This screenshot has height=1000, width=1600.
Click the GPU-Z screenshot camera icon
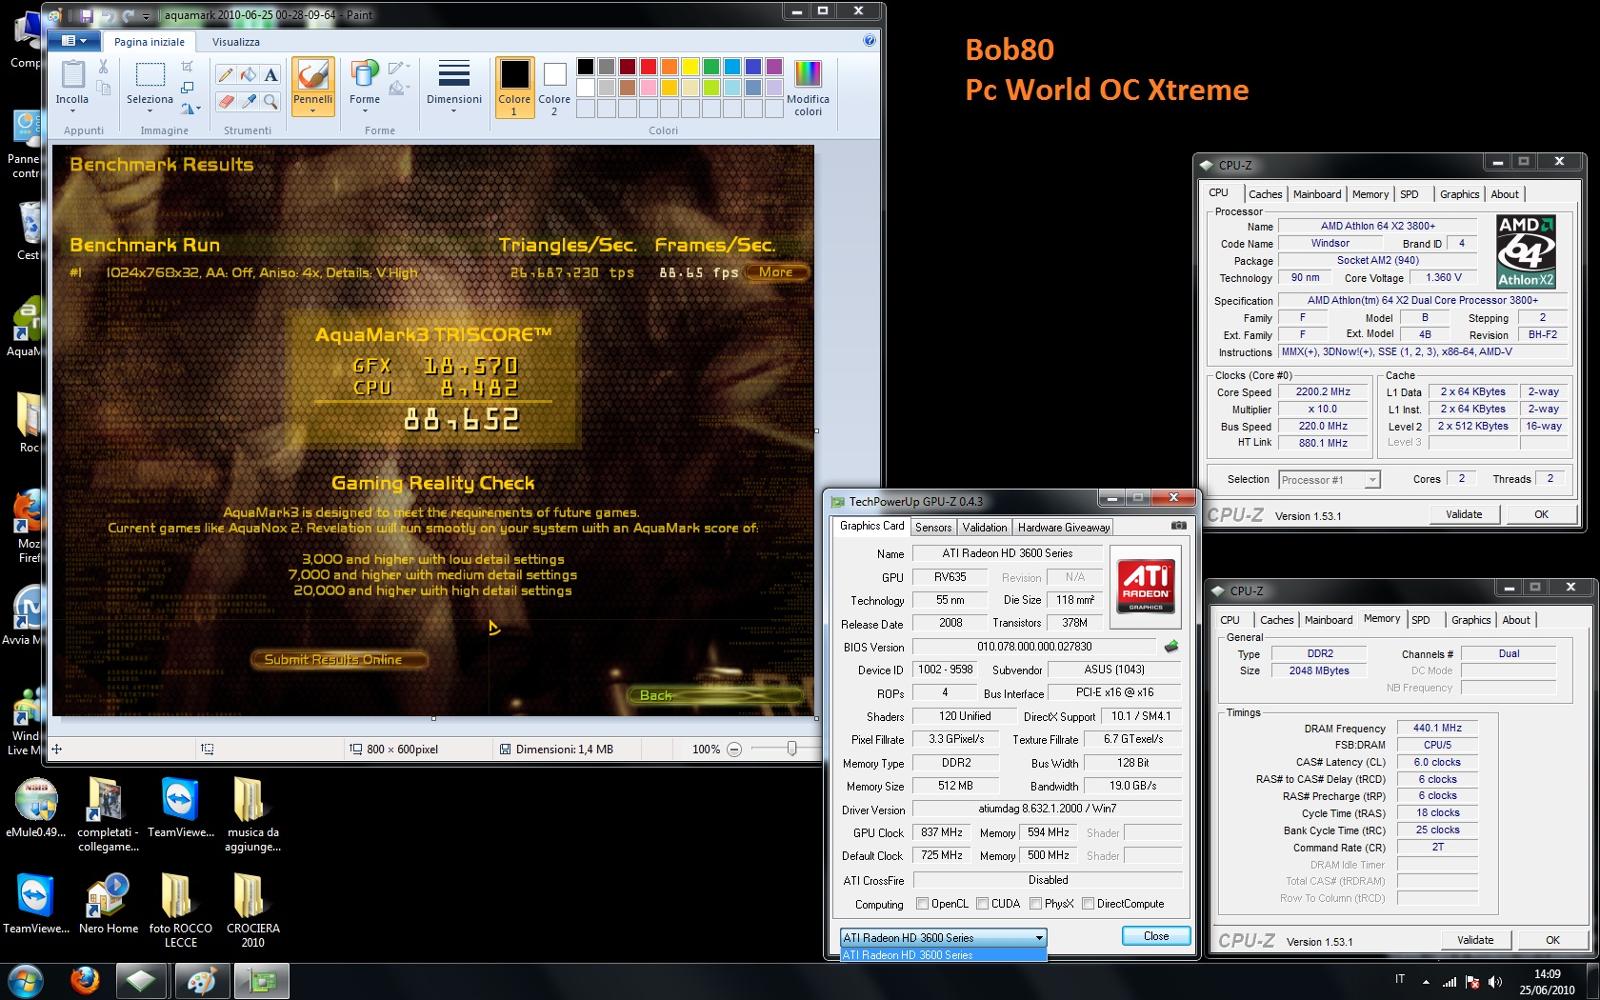tap(1179, 525)
